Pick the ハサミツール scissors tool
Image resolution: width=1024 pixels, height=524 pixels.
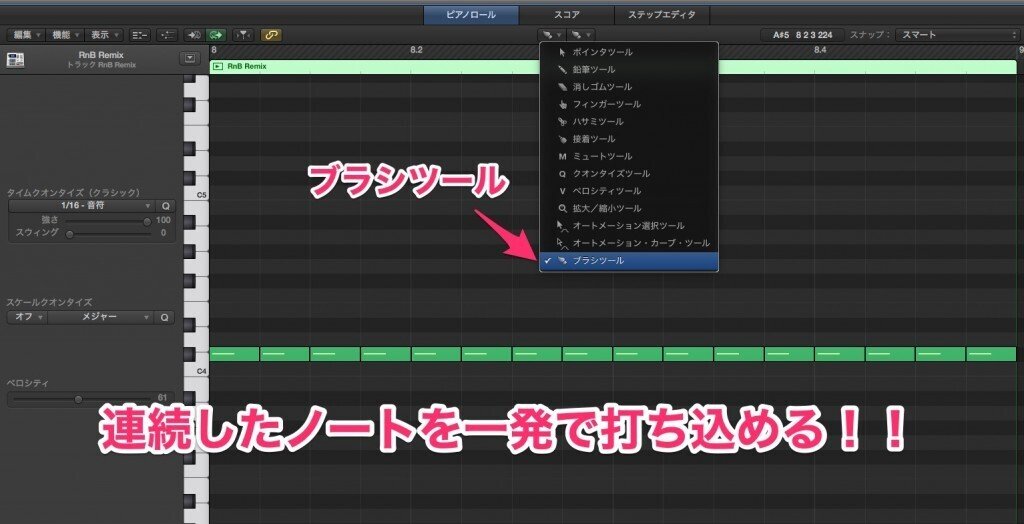[629, 122]
